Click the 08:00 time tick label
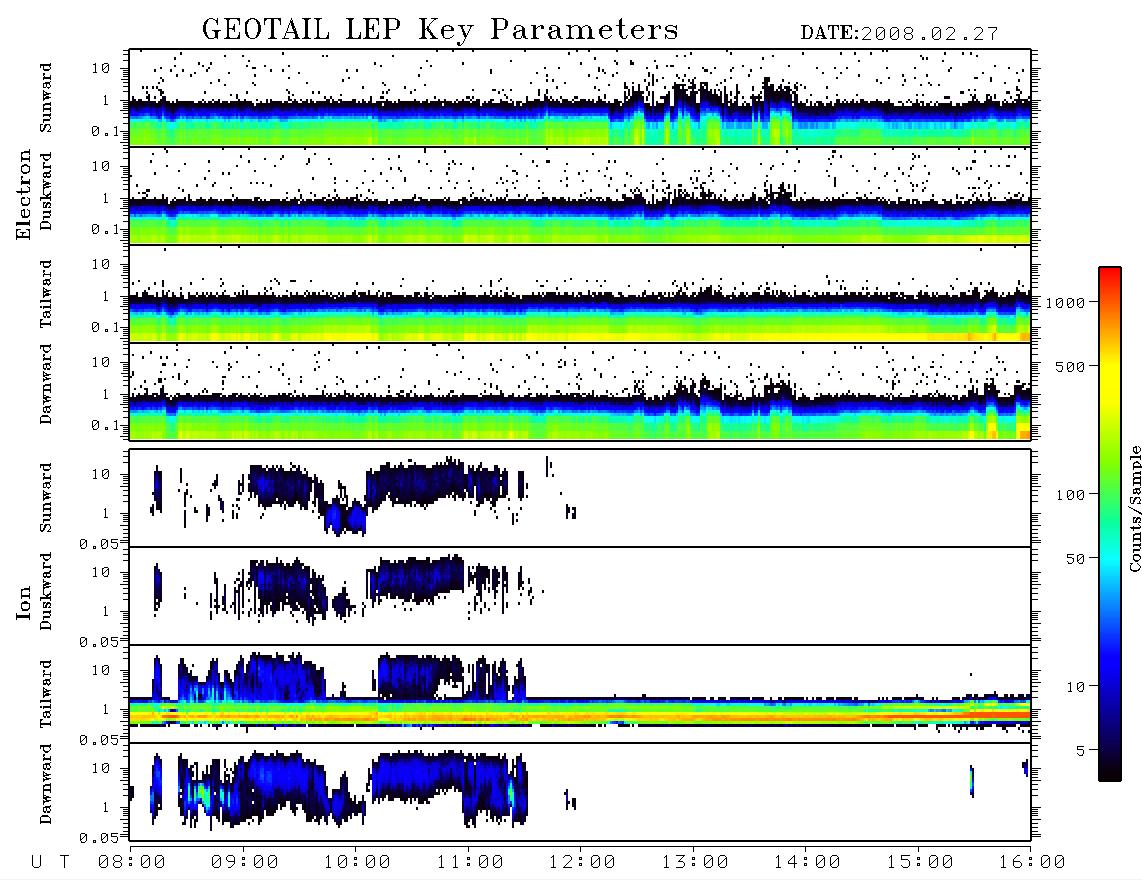The width and height of the screenshot is (1142, 880). (x=132, y=863)
